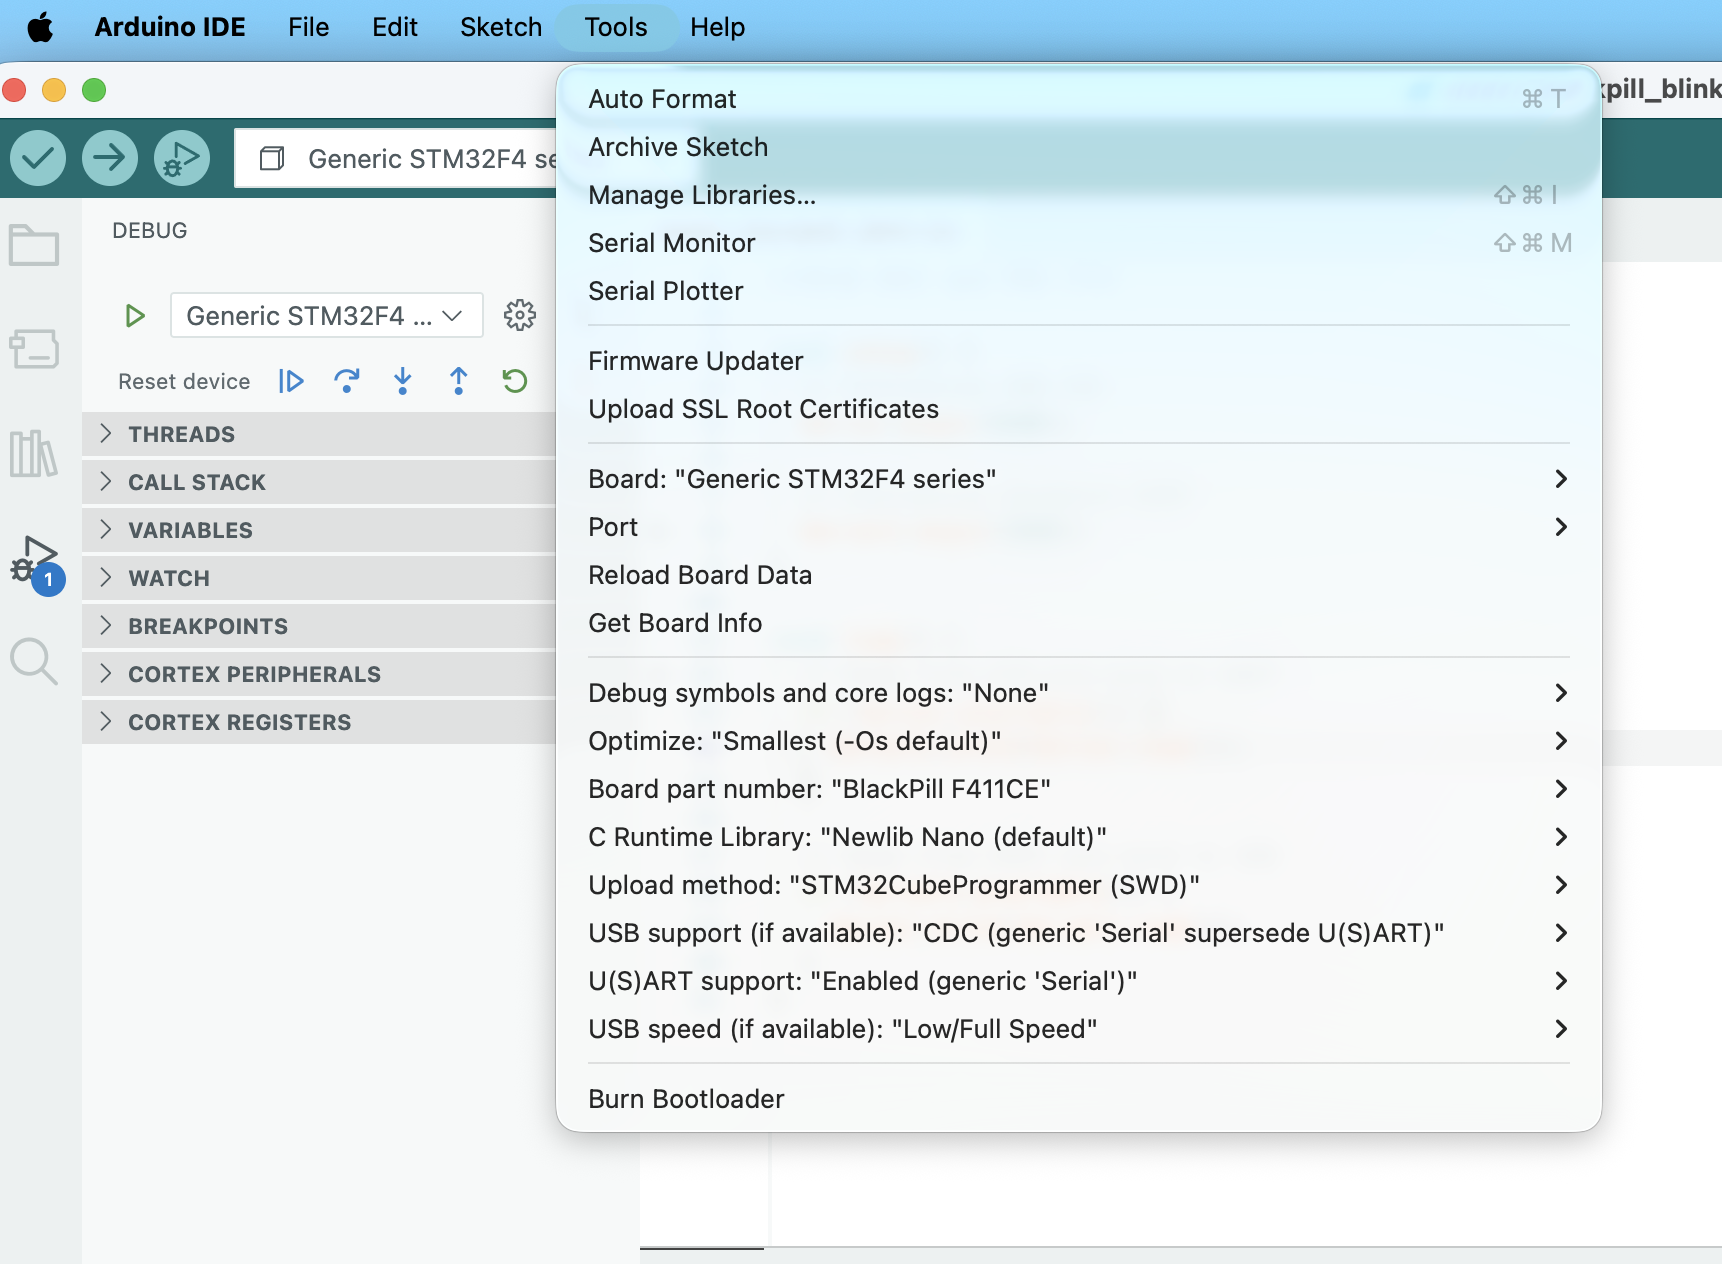Select Manage Libraries...
Image resolution: width=1722 pixels, height=1264 pixels.
(1079, 195)
